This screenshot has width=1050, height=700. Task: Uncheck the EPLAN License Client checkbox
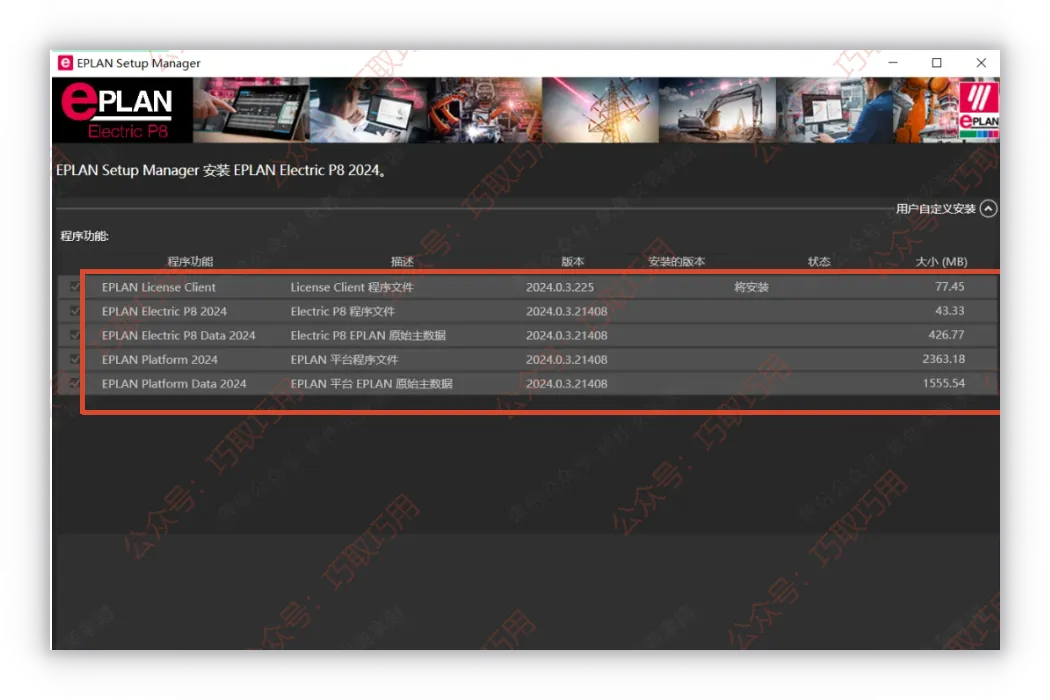coord(74,287)
